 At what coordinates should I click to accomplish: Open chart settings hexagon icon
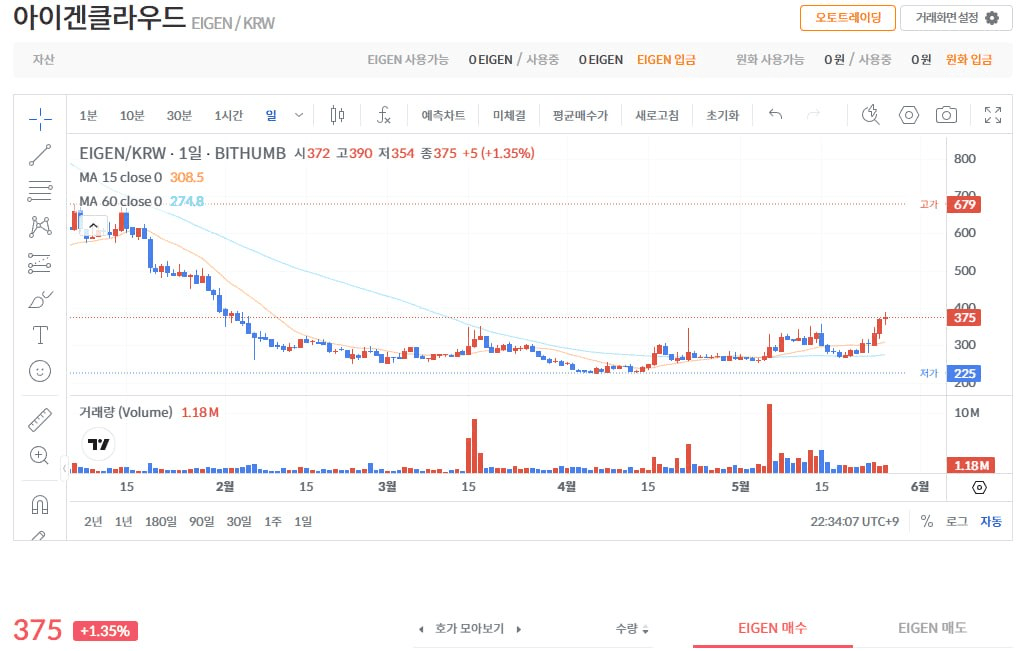909,115
